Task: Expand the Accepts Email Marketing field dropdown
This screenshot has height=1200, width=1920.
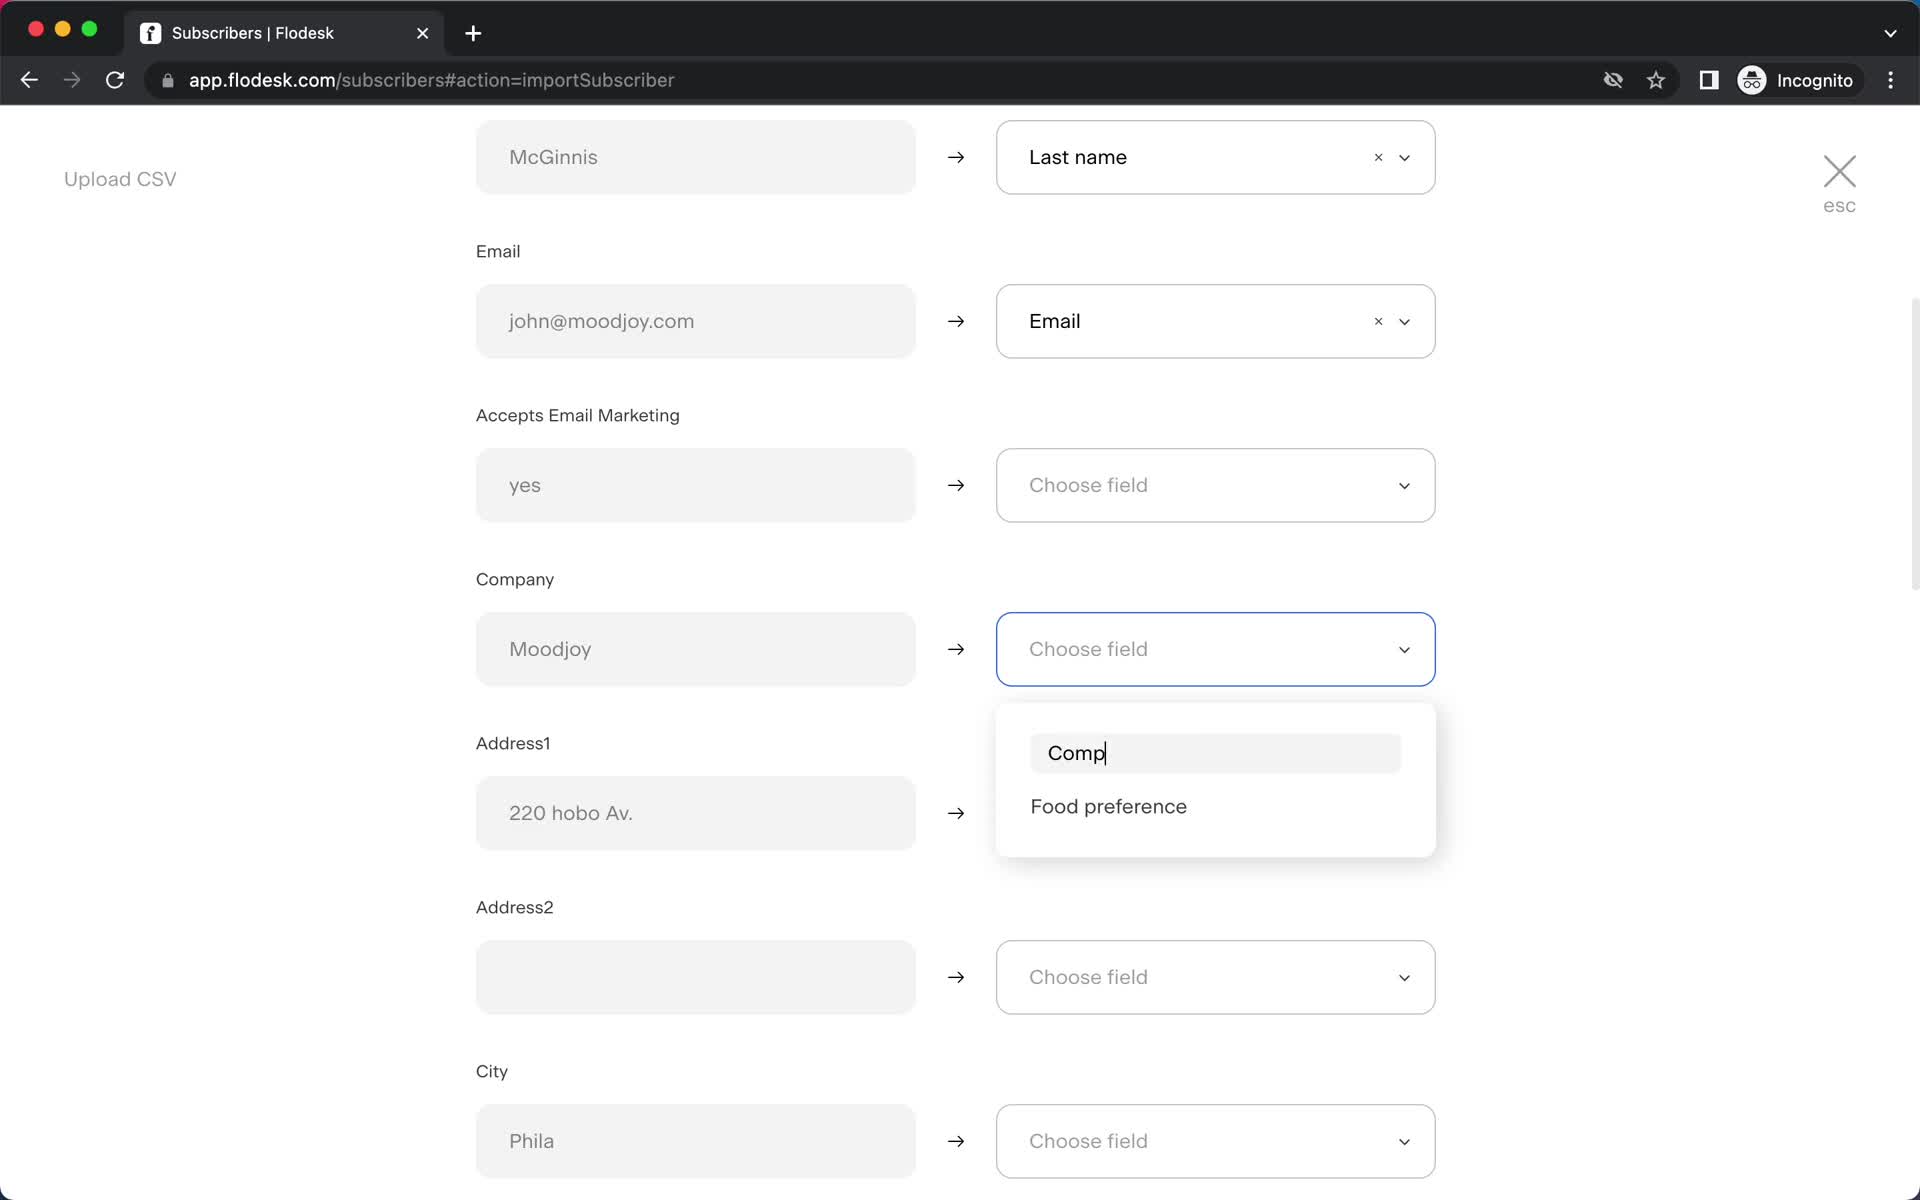Action: (1216, 484)
